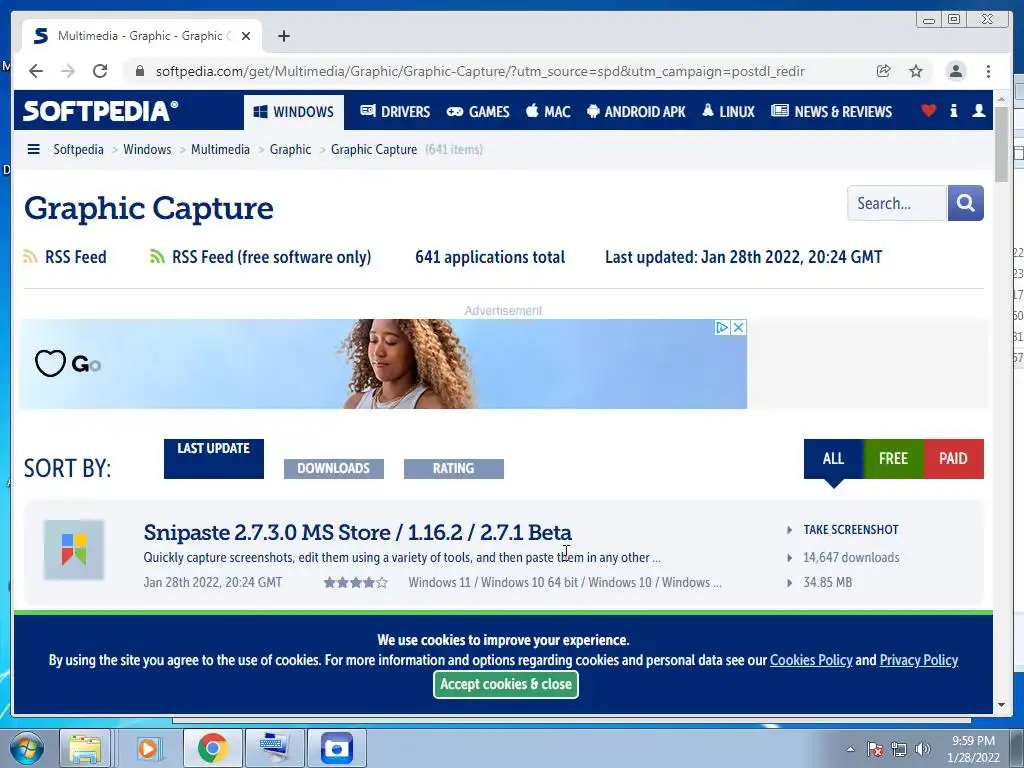Viewport: 1024px width, 768px height.
Task: Sort by Downloads
Action: pos(334,468)
